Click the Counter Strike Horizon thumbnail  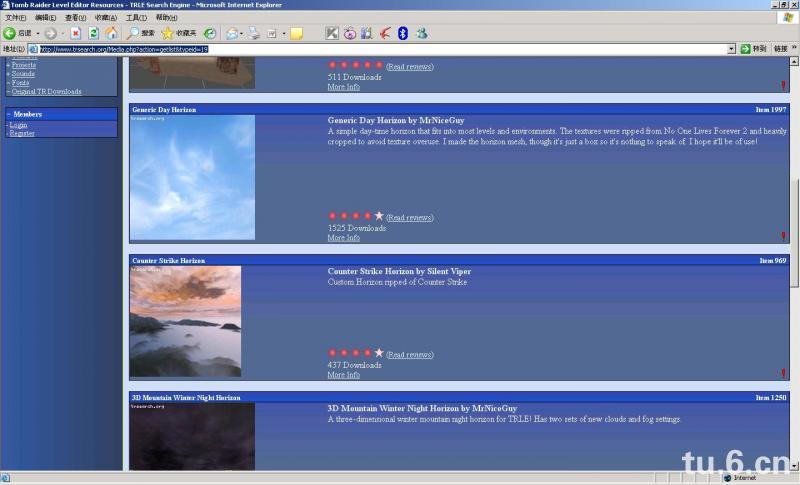[x=185, y=321]
